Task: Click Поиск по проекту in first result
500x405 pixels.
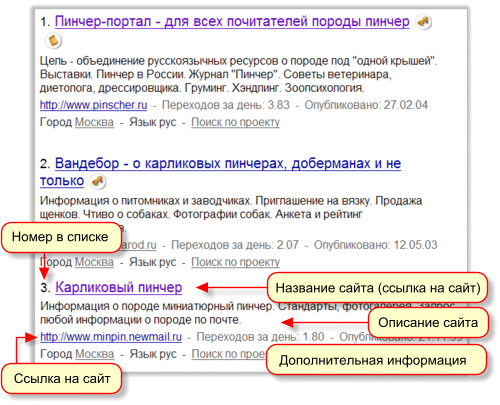Action: [235, 122]
